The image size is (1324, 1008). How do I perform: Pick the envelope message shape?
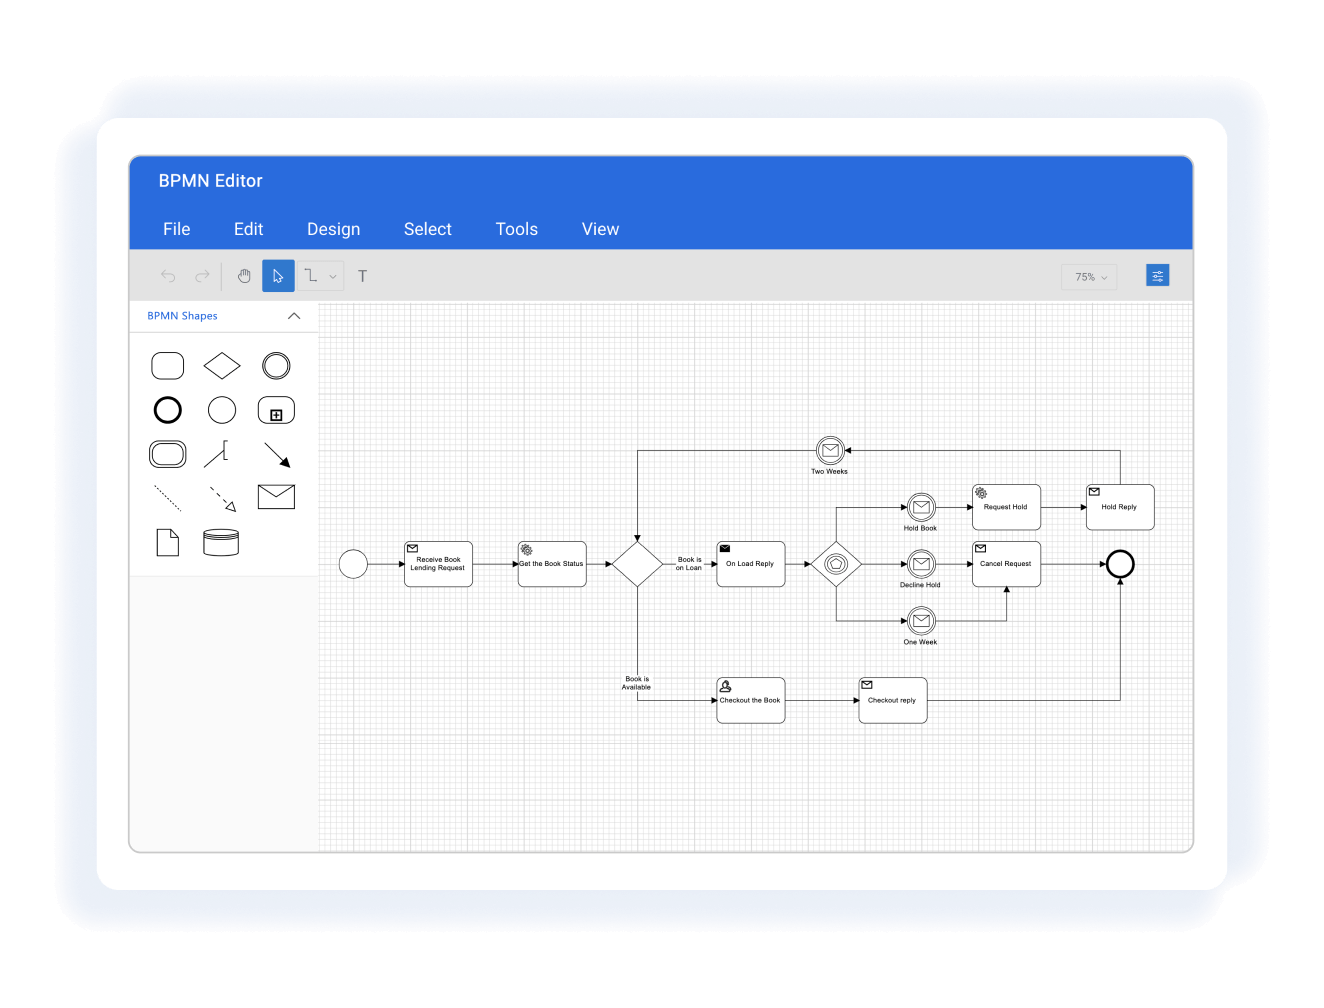pyautogui.click(x=276, y=497)
